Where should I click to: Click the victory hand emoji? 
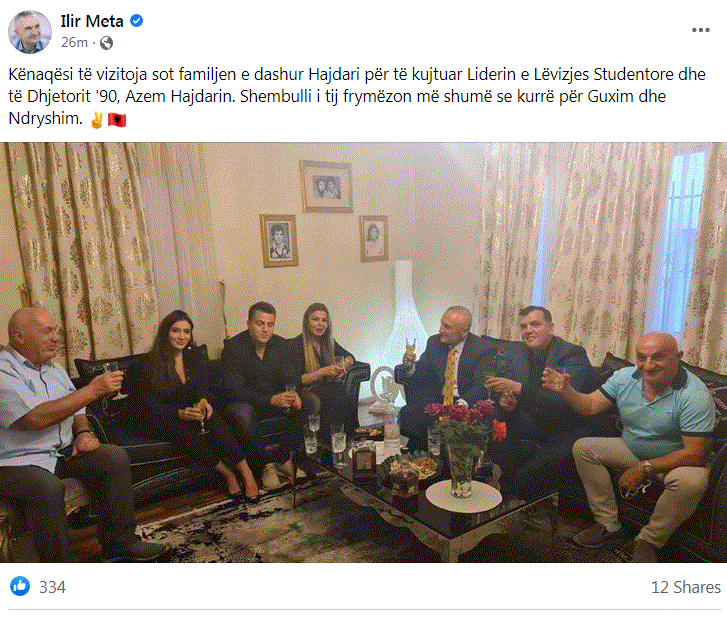click(x=97, y=120)
